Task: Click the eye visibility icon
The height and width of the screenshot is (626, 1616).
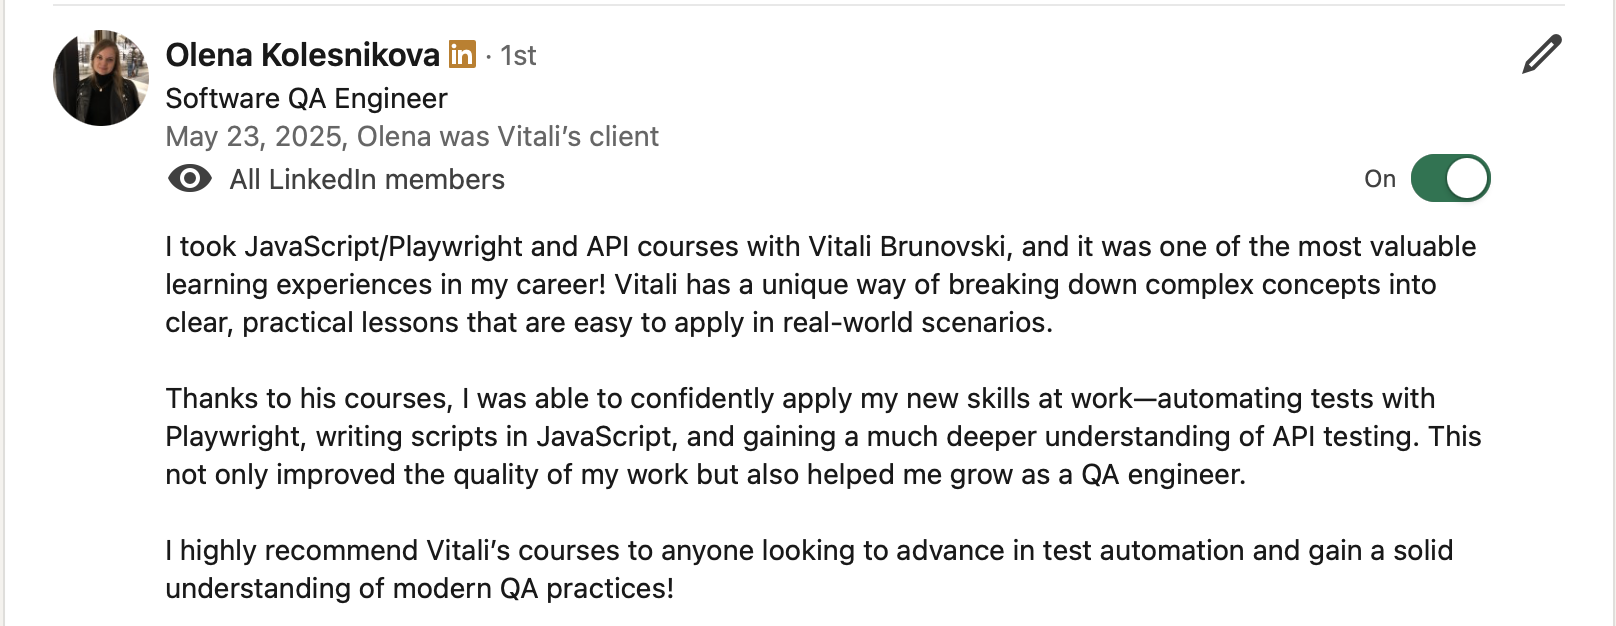Action: coord(190,179)
